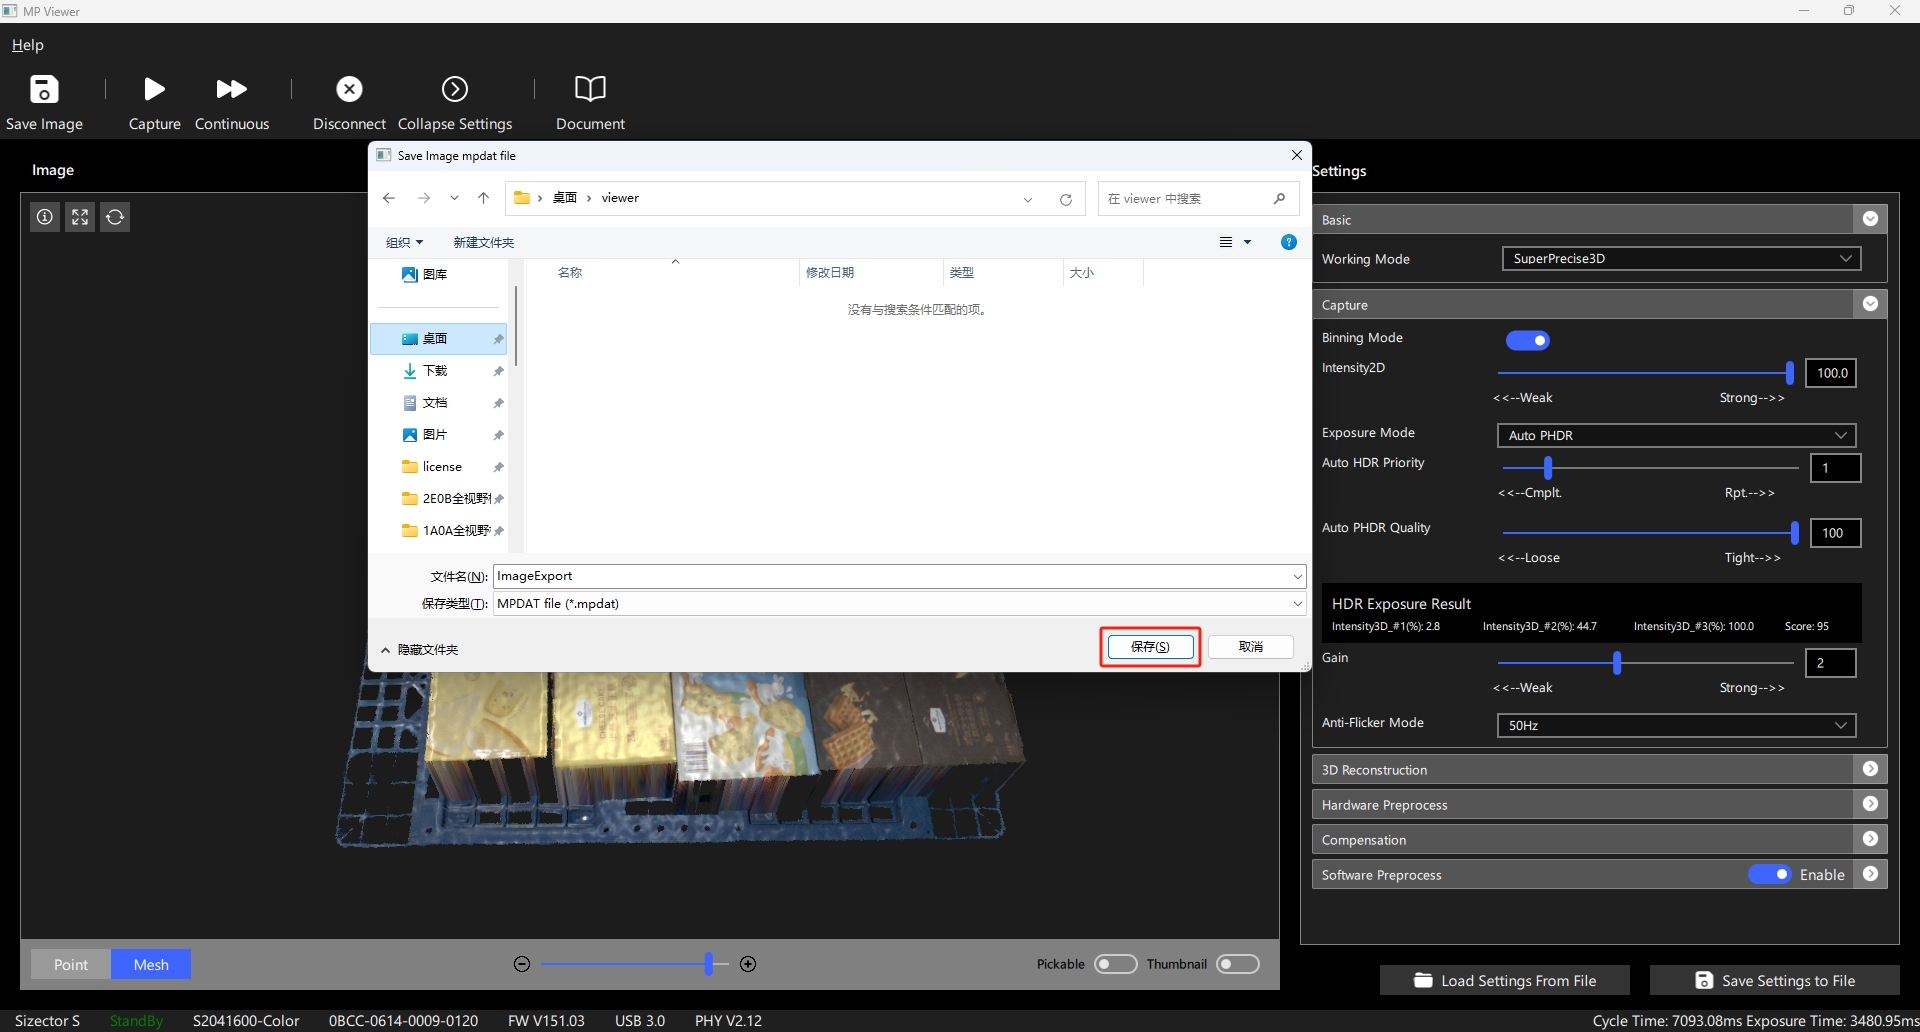Click Load Settings From File
The width and height of the screenshot is (1920, 1032).
click(x=1505, y=981)
